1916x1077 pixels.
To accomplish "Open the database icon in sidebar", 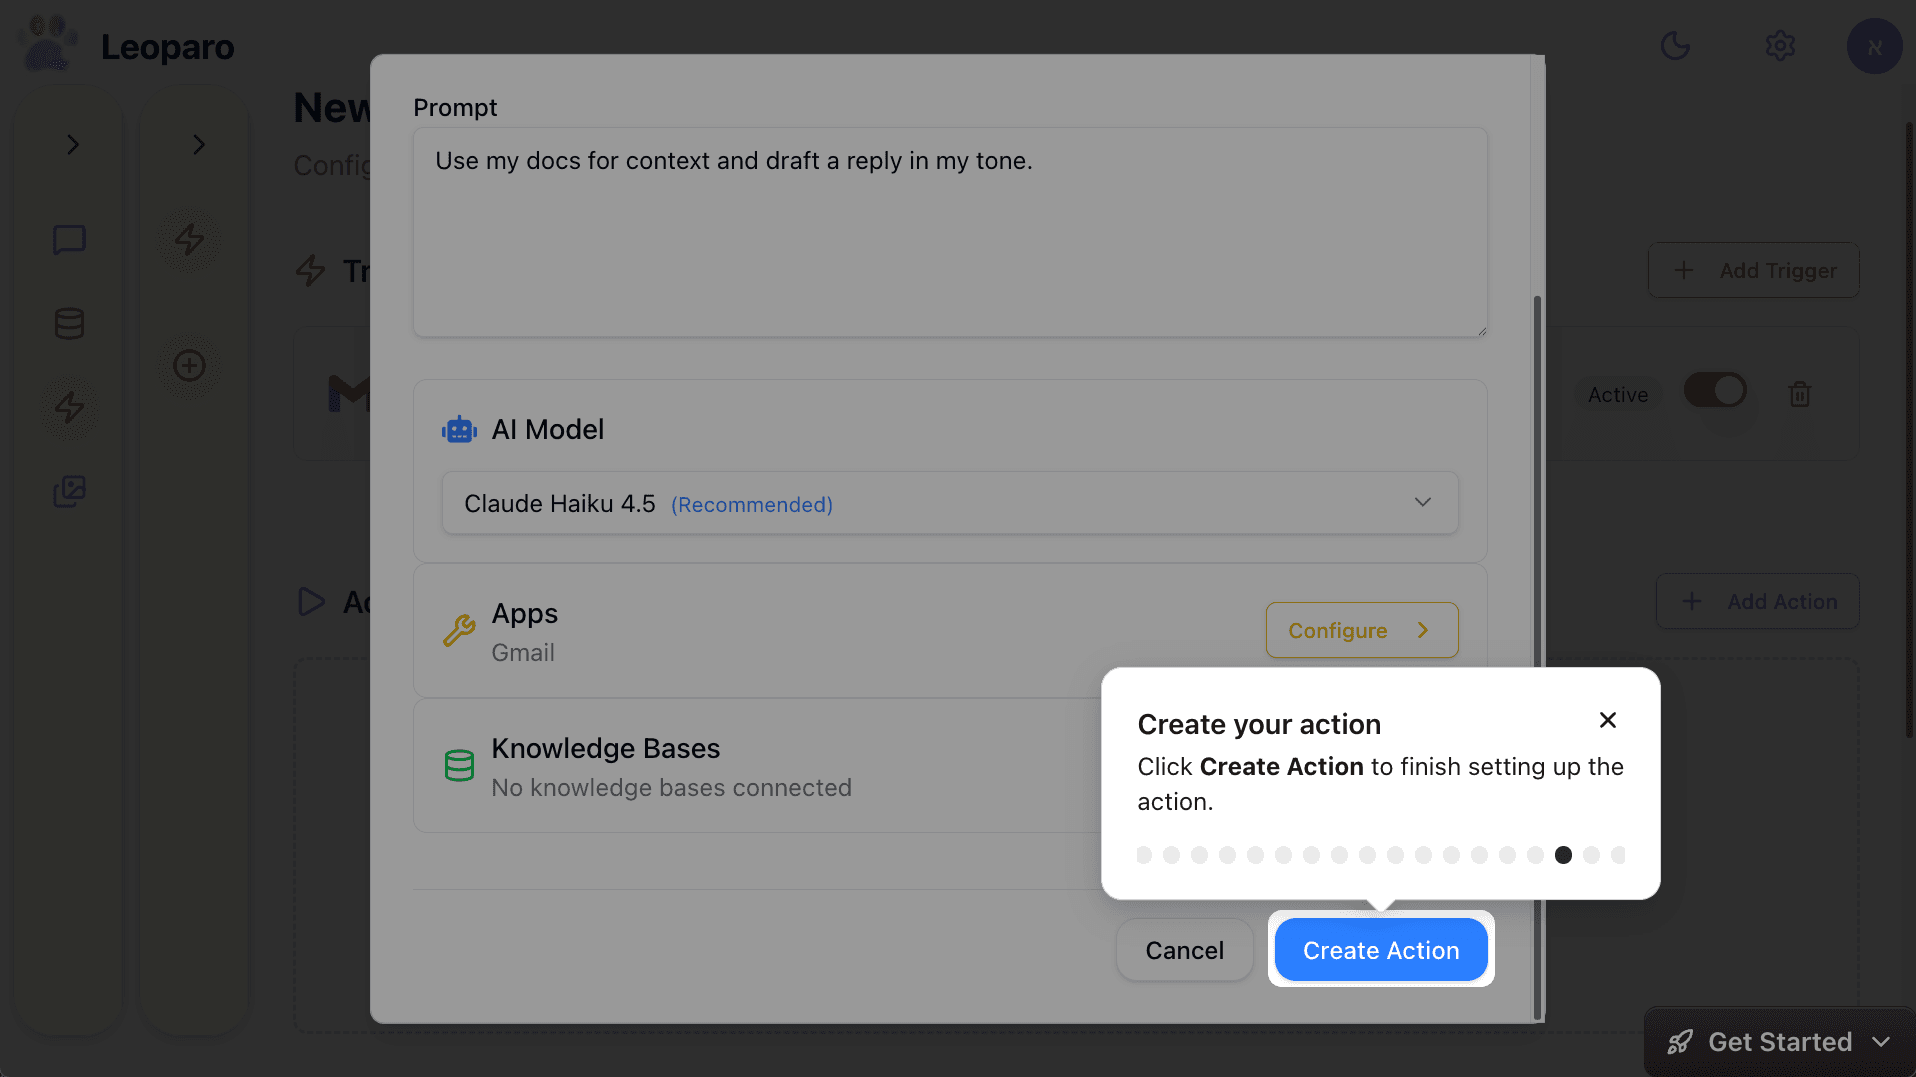I will tap(69, 324).
